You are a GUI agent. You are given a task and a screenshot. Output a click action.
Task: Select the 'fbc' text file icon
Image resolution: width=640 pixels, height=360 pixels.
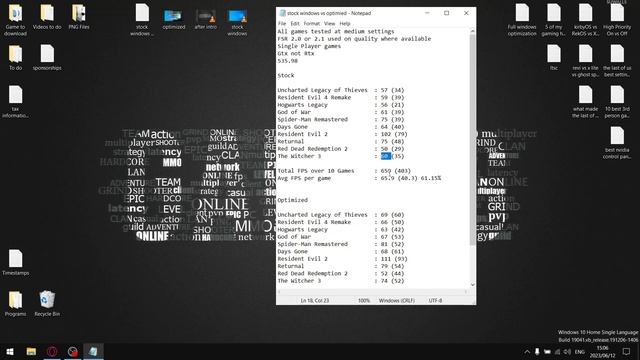point(554,57)
